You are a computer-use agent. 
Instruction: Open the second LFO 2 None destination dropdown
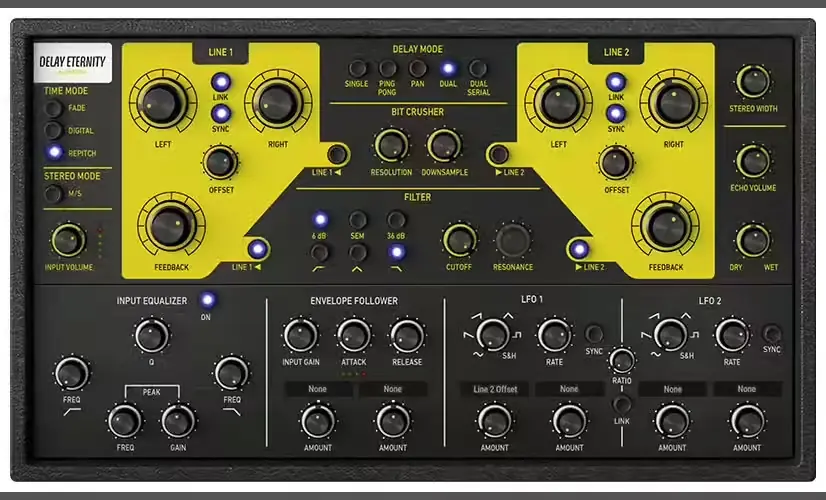click(x=747, y=389)
